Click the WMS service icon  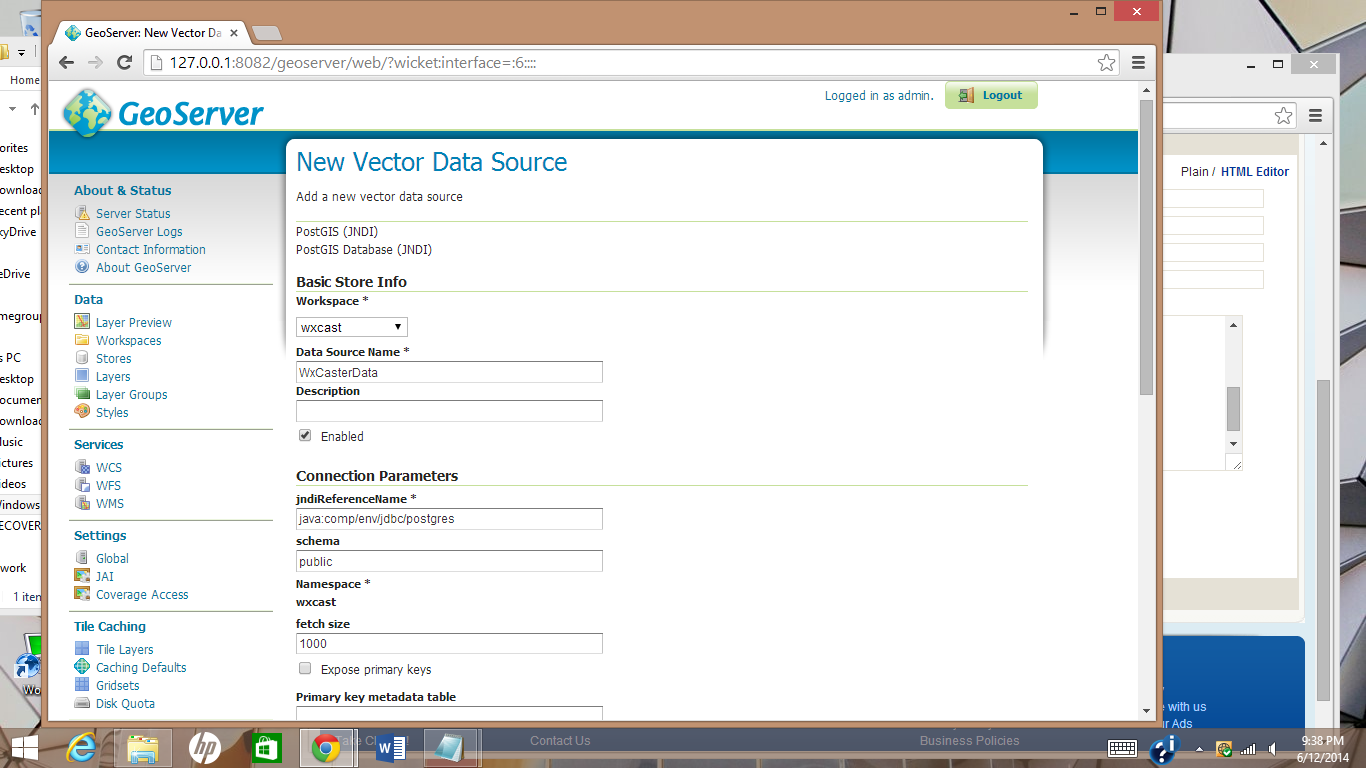82,503
